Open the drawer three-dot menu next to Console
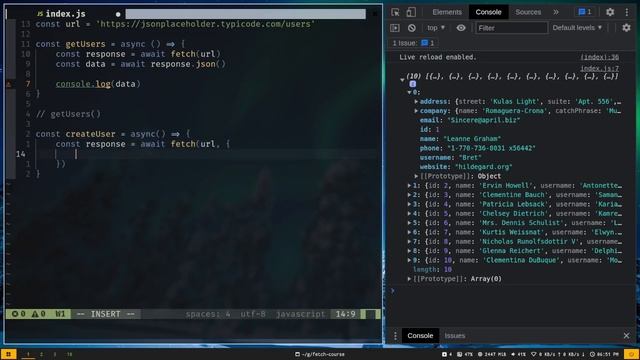 pos(395,336)
